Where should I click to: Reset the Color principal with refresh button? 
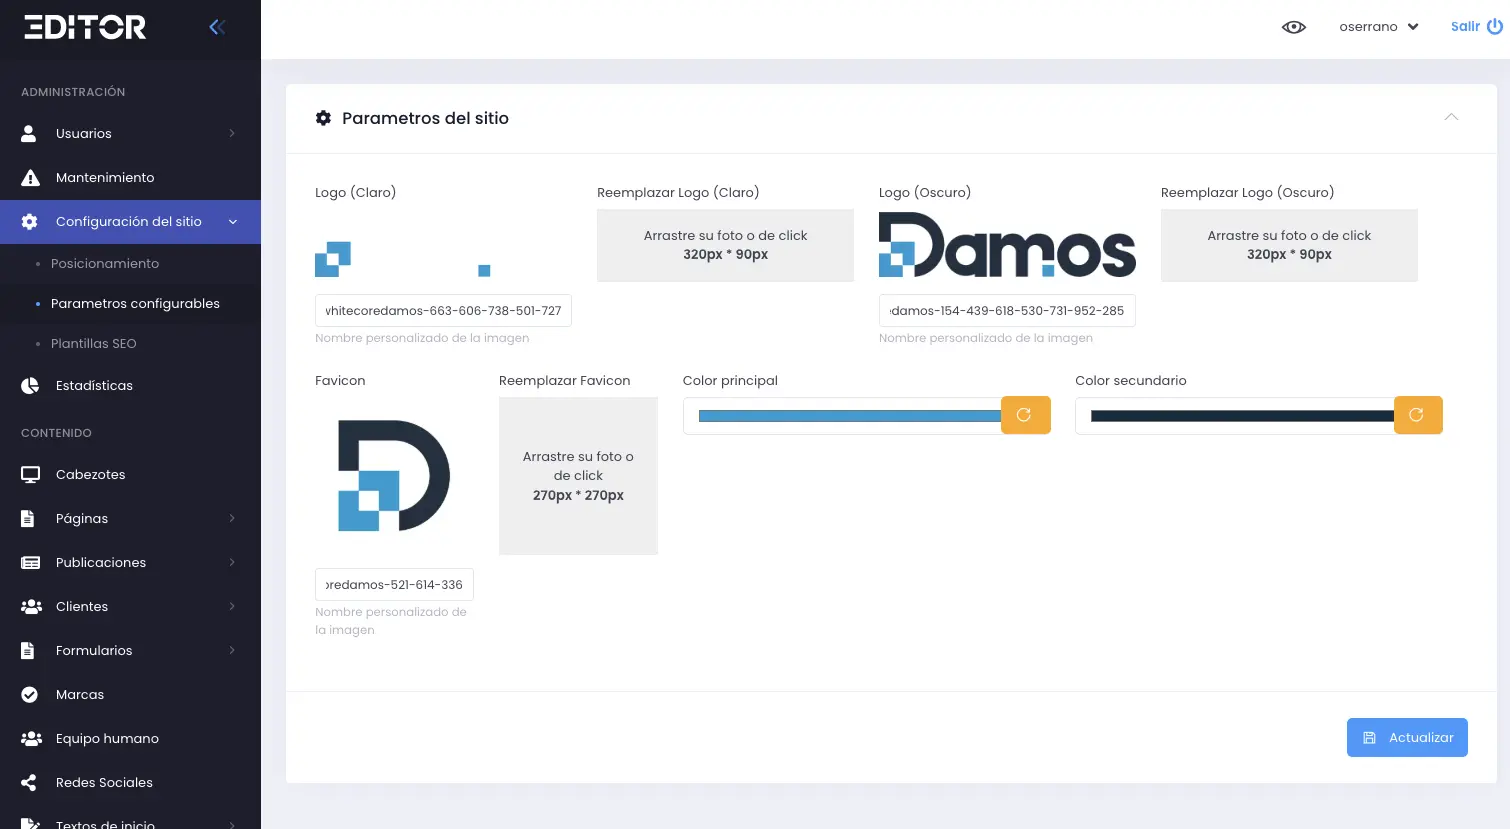(1025, 415)
